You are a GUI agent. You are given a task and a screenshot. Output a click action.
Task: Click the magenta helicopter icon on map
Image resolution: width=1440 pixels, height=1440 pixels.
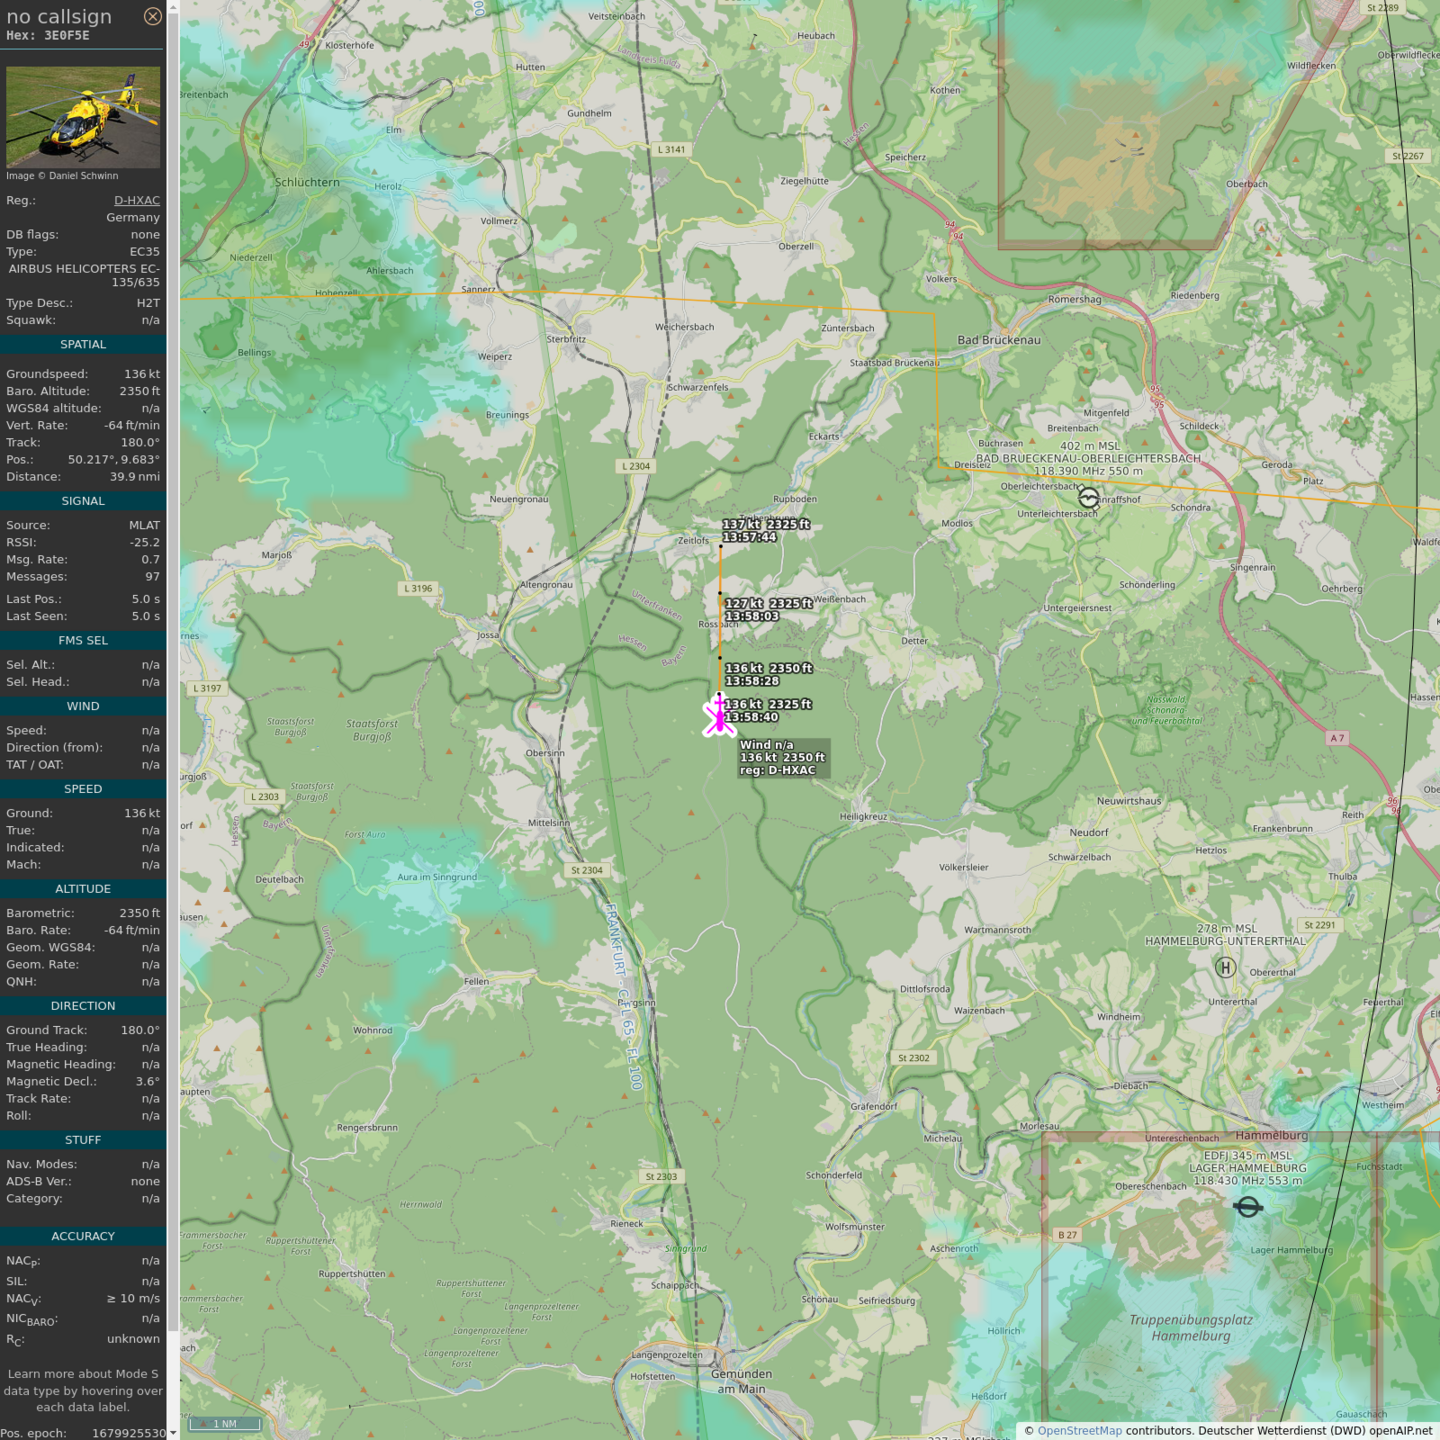point(719,717)
